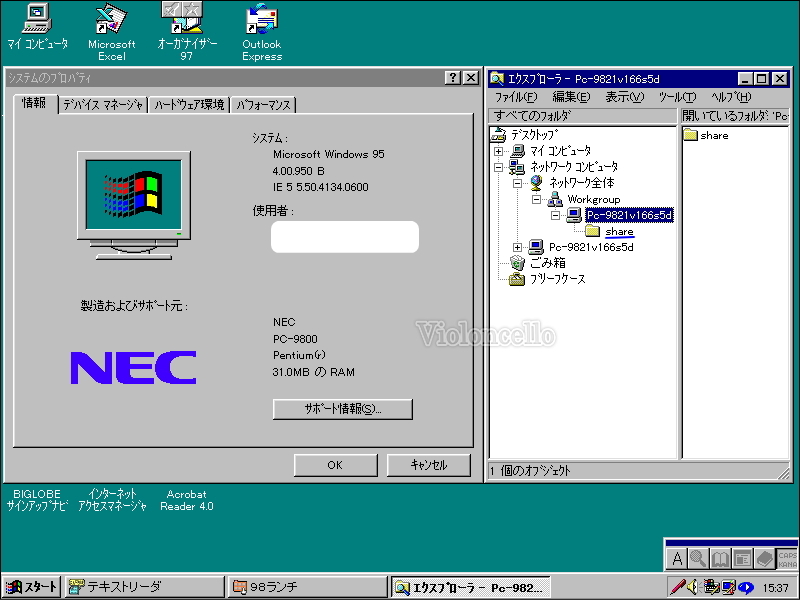
Task: Open インターネットアクセスマネージャ desktop icon
Action: 110,500
